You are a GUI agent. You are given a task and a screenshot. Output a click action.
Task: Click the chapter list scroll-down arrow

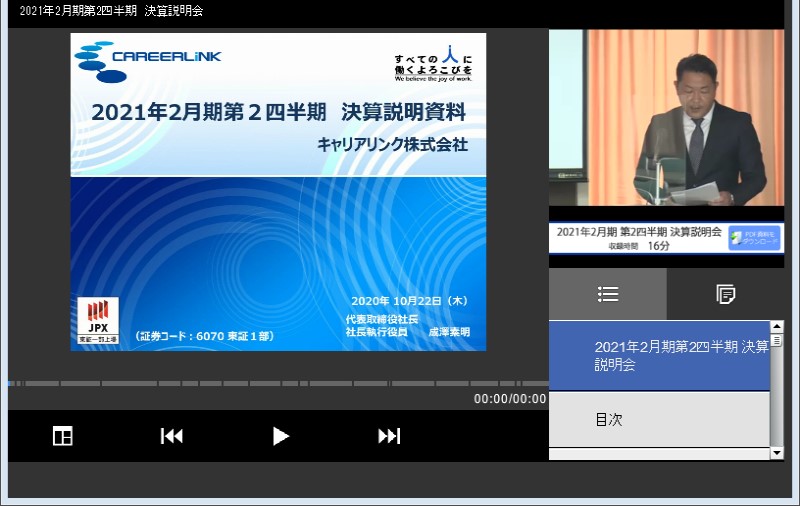click(777, 452)
